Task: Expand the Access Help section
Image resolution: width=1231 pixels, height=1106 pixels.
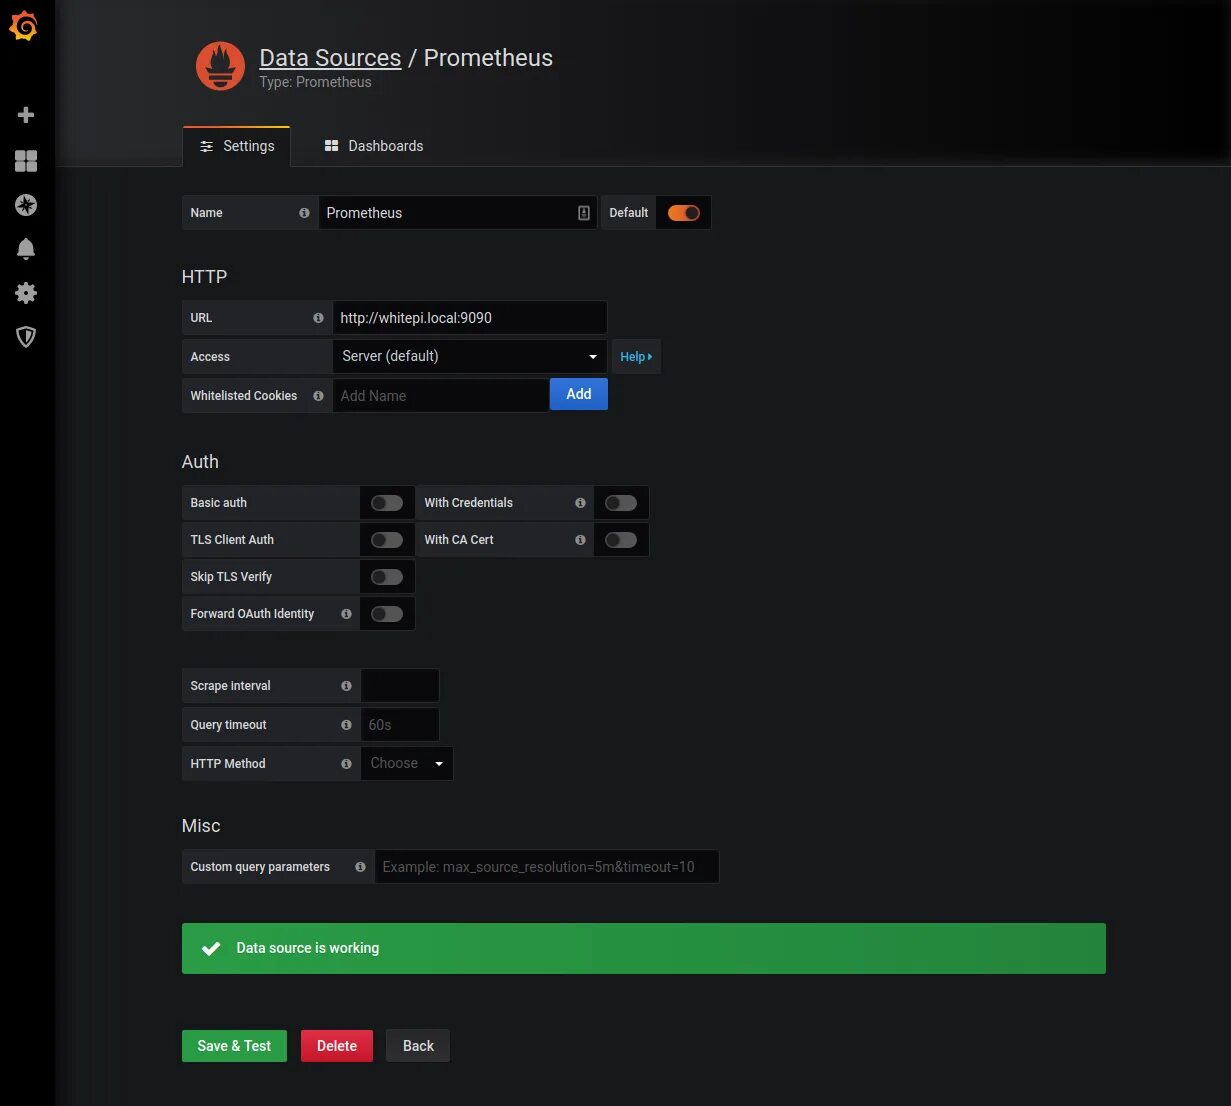Action: (636, 357)
